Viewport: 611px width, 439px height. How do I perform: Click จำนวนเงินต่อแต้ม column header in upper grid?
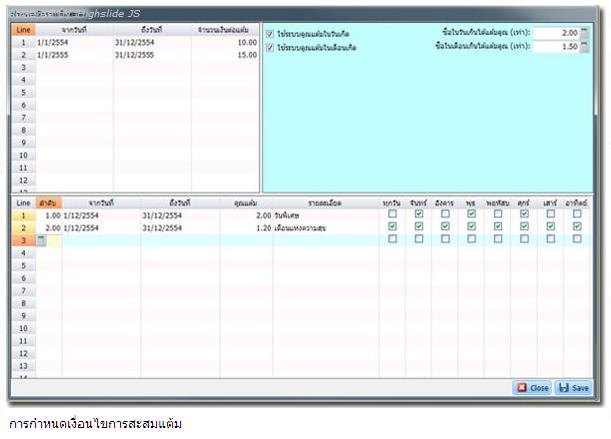tap(225, 31)
